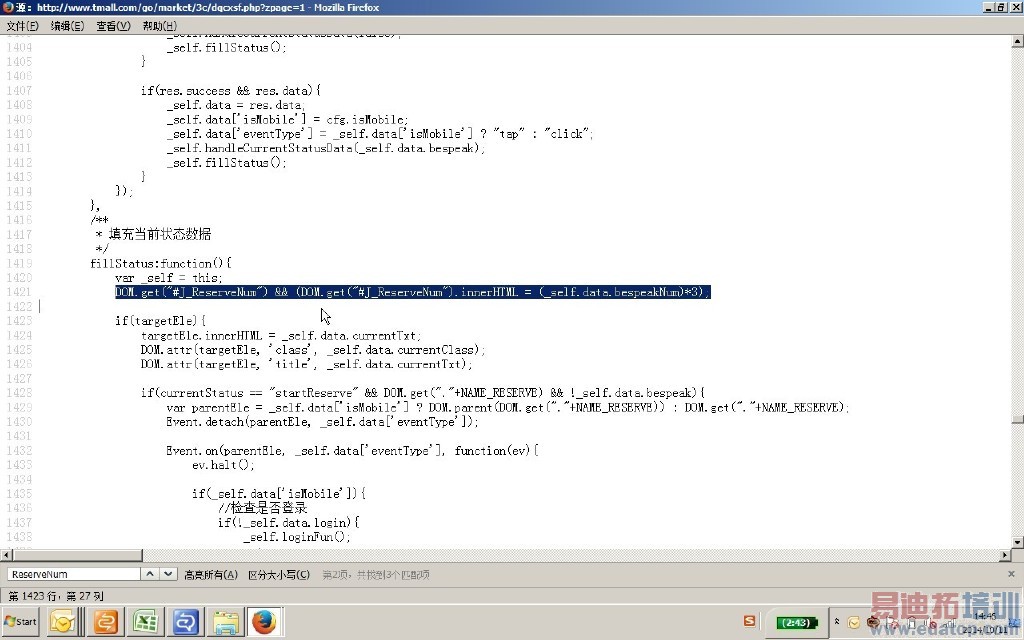Expand hidden system tray icons
Image resolution: width=1024 pixels, height=640 pixels.
tap(837, 622)
